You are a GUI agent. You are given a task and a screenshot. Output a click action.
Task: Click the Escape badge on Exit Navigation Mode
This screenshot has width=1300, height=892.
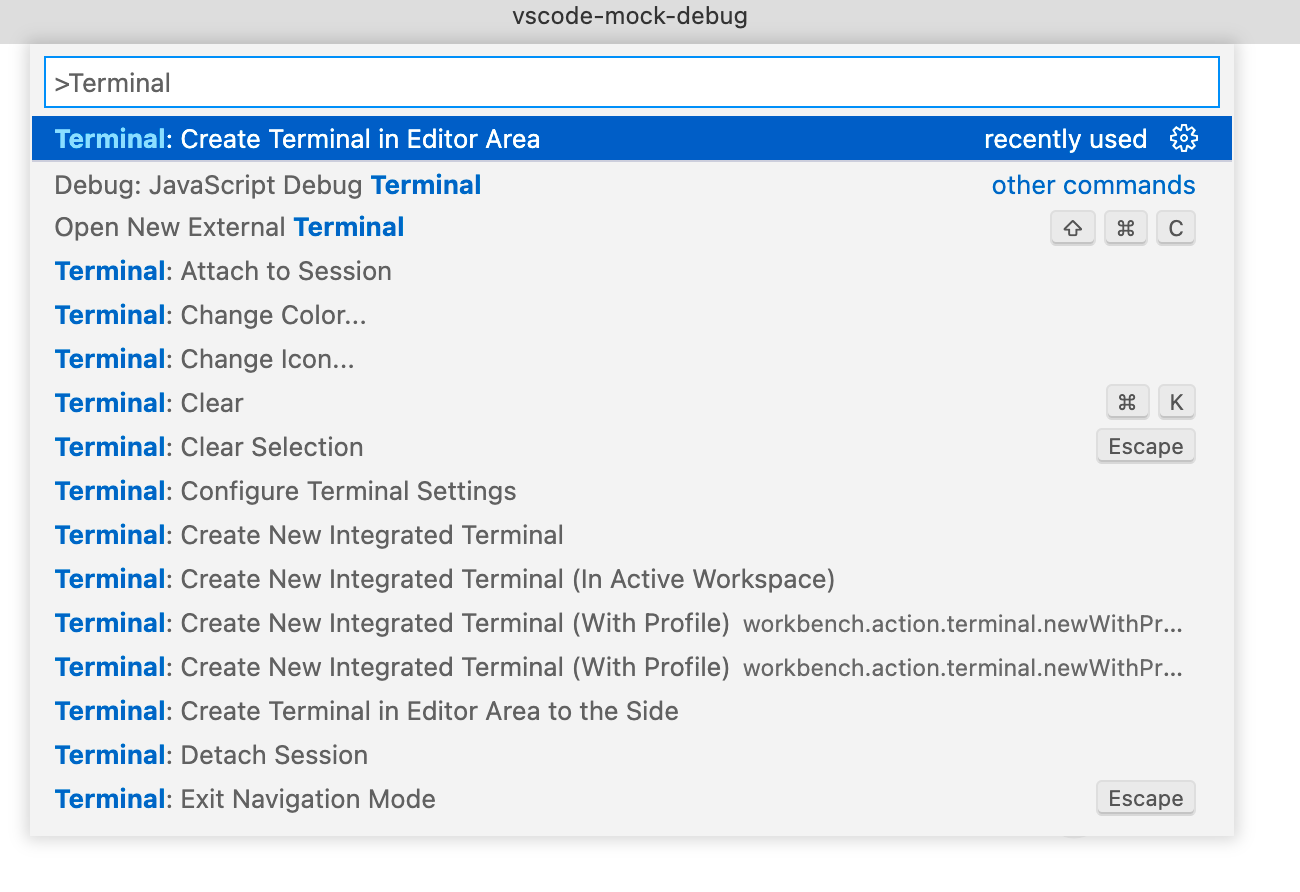coord(1145,798)
